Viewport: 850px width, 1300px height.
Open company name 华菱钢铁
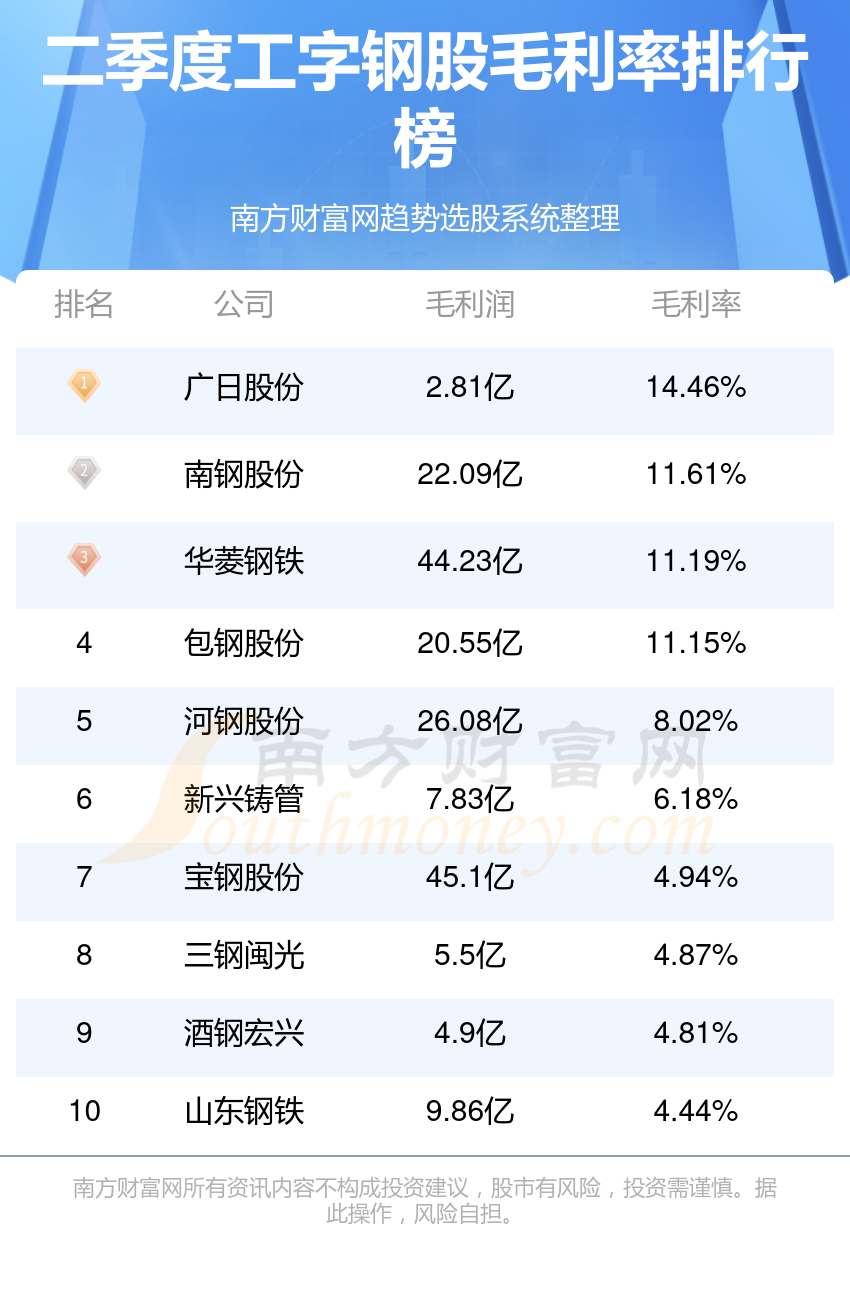[244, 561]
